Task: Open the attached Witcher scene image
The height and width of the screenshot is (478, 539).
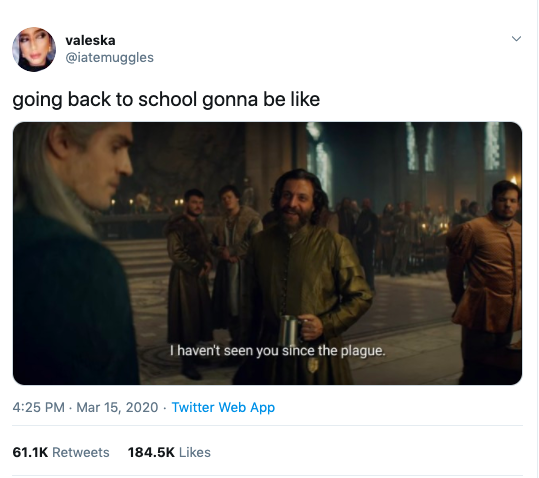Action: click(x=267, y=253)
